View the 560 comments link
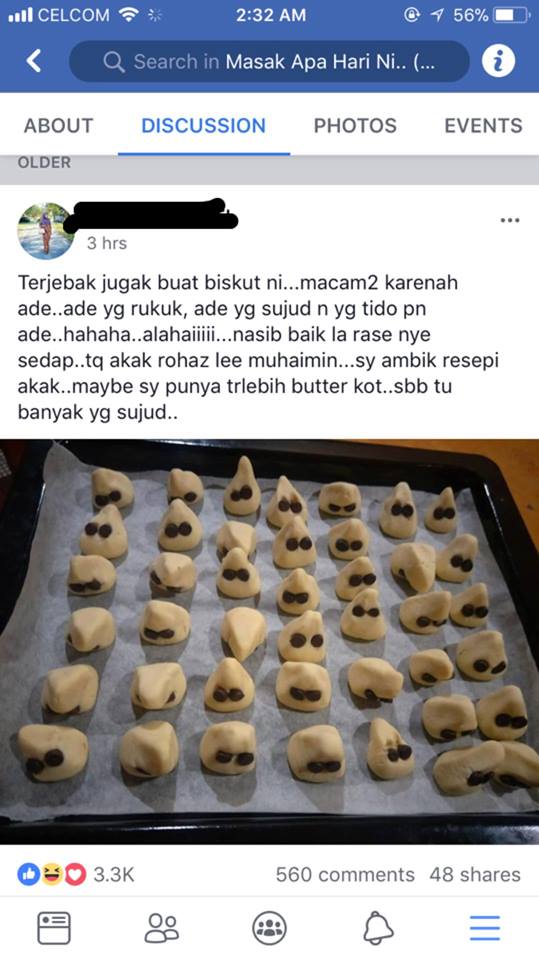The width and height of the screenshot is (539, 960). [345, 874]
